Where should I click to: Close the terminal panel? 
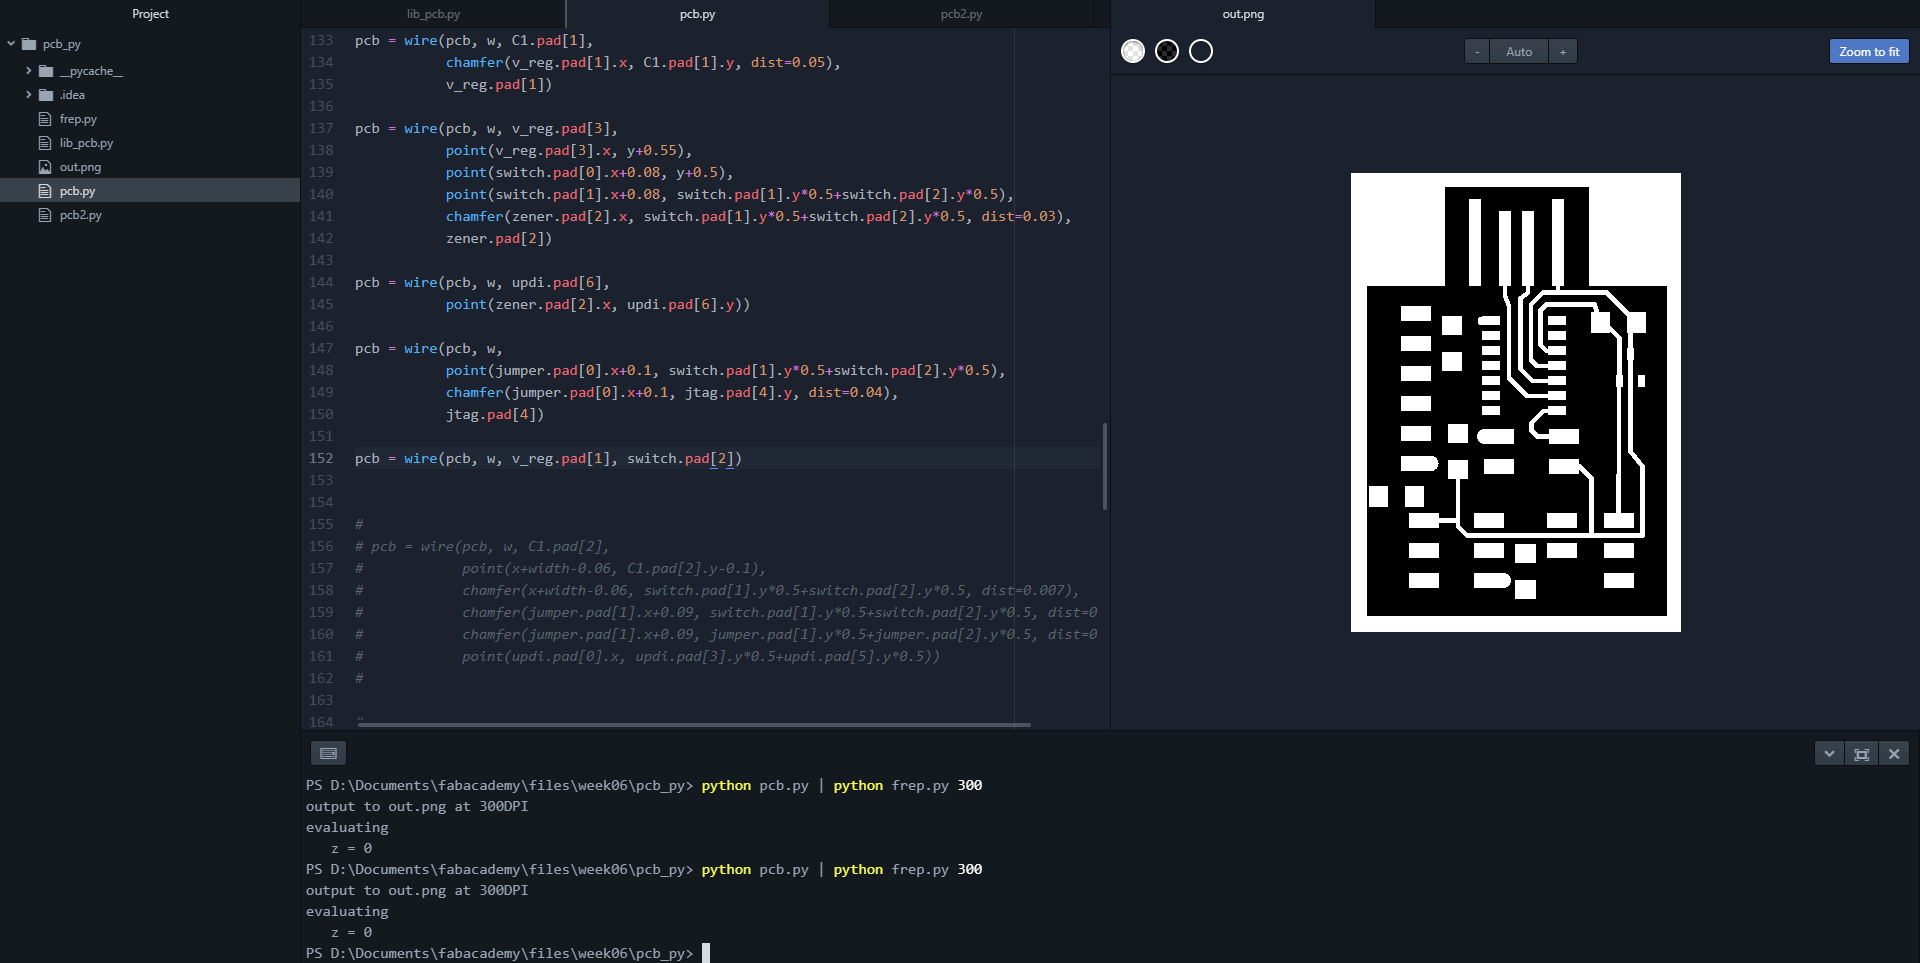click(x=1894, y=754)
